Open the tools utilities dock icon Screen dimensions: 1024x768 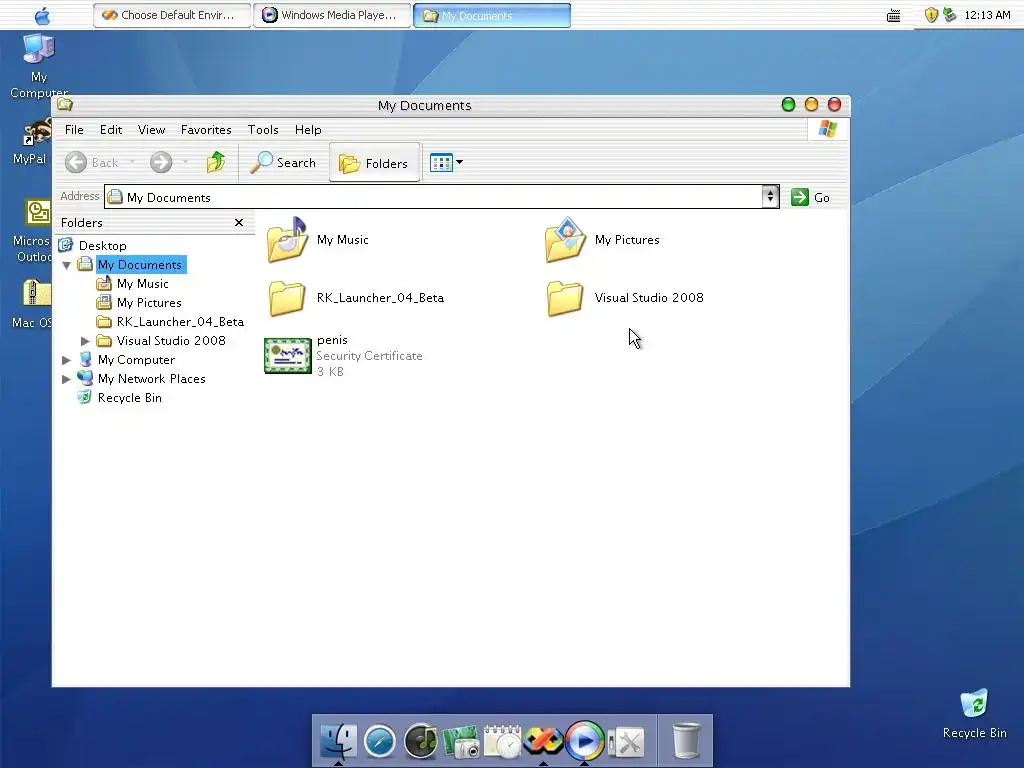point(626,742)
